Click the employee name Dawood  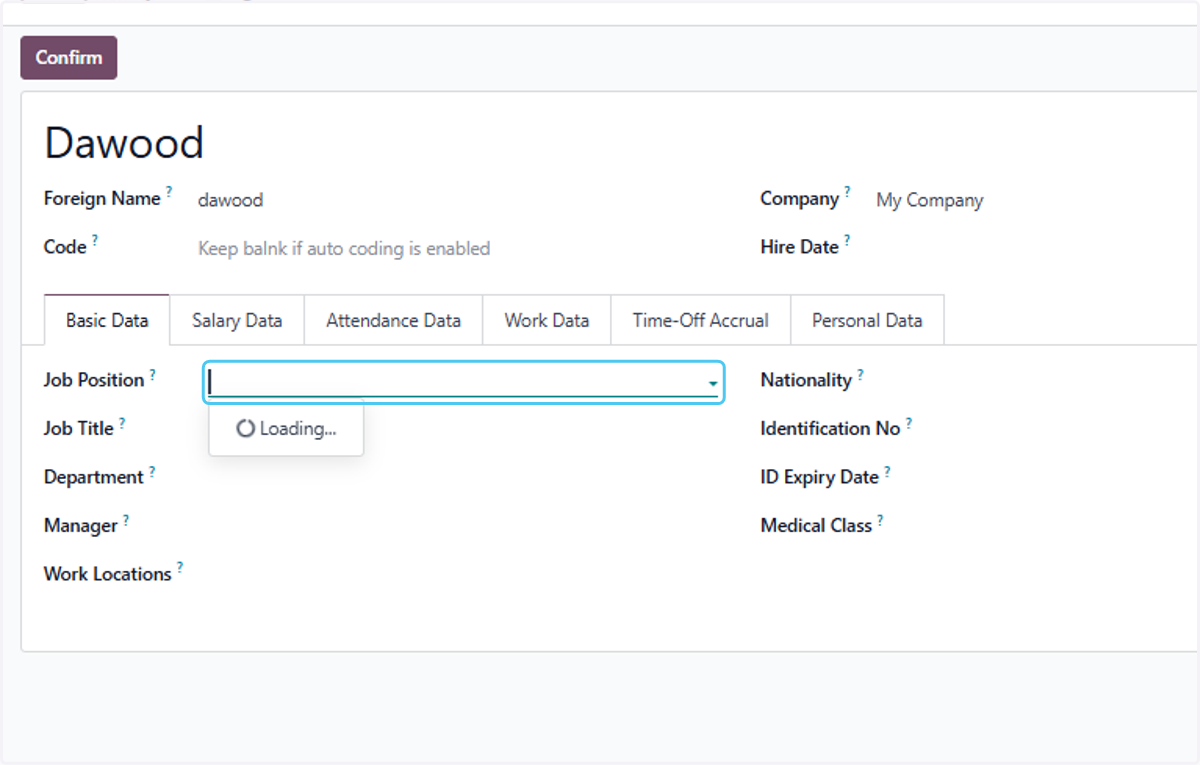[124, 143]
